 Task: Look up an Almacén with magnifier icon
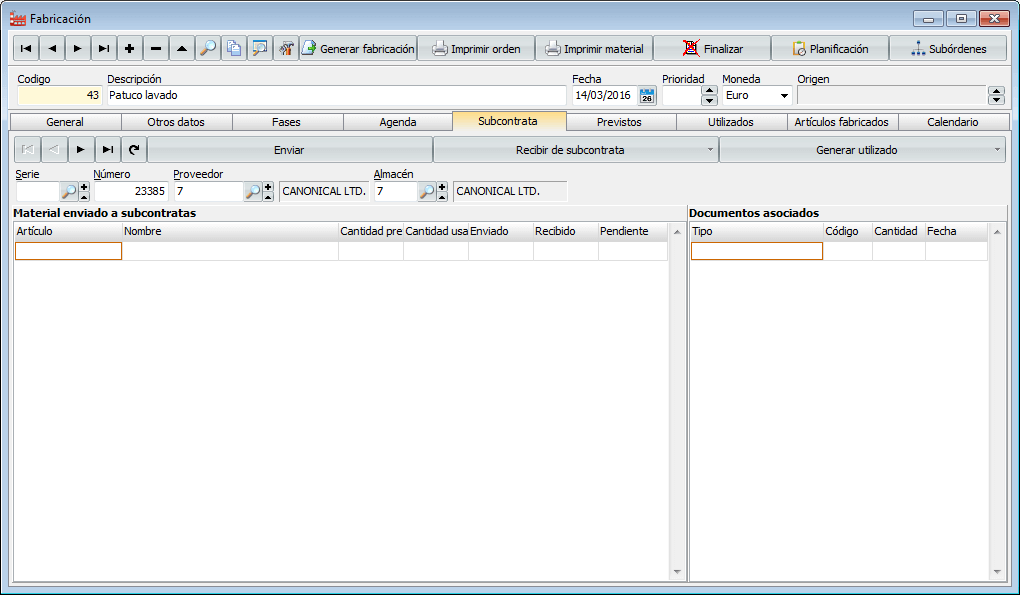pos(426,191)
